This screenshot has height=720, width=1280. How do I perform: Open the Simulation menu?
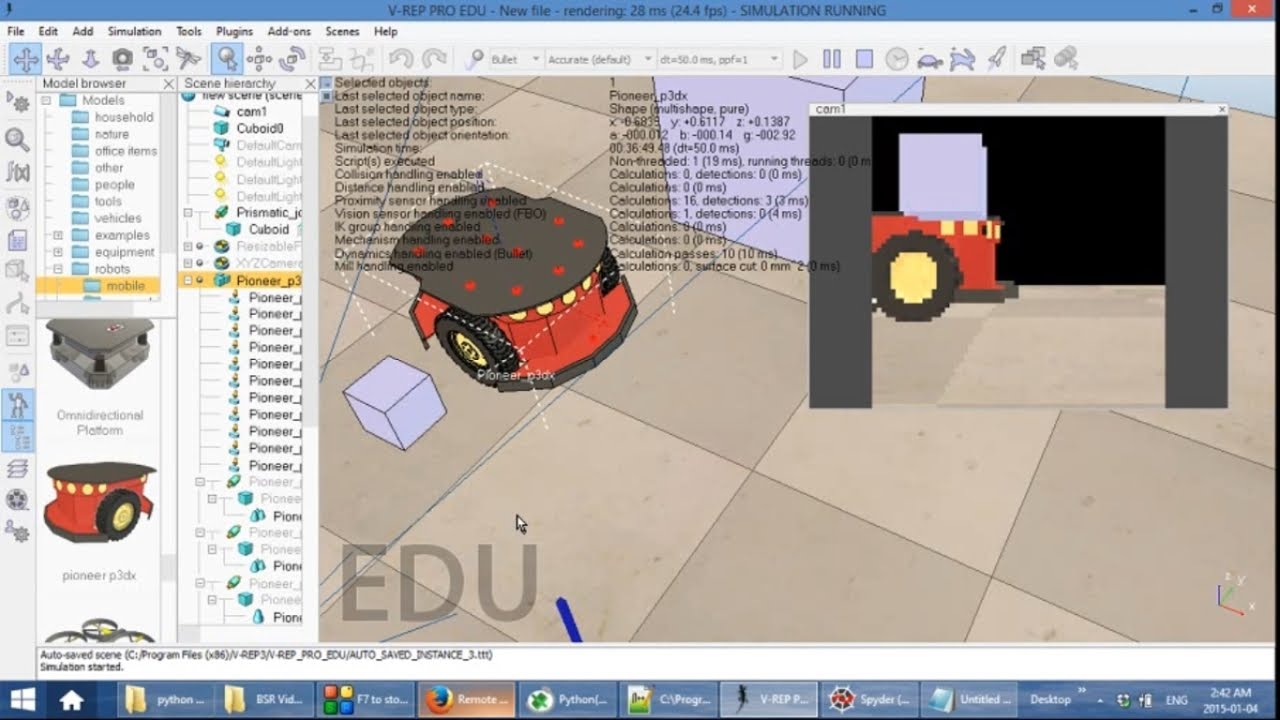(x=134, y=31)
